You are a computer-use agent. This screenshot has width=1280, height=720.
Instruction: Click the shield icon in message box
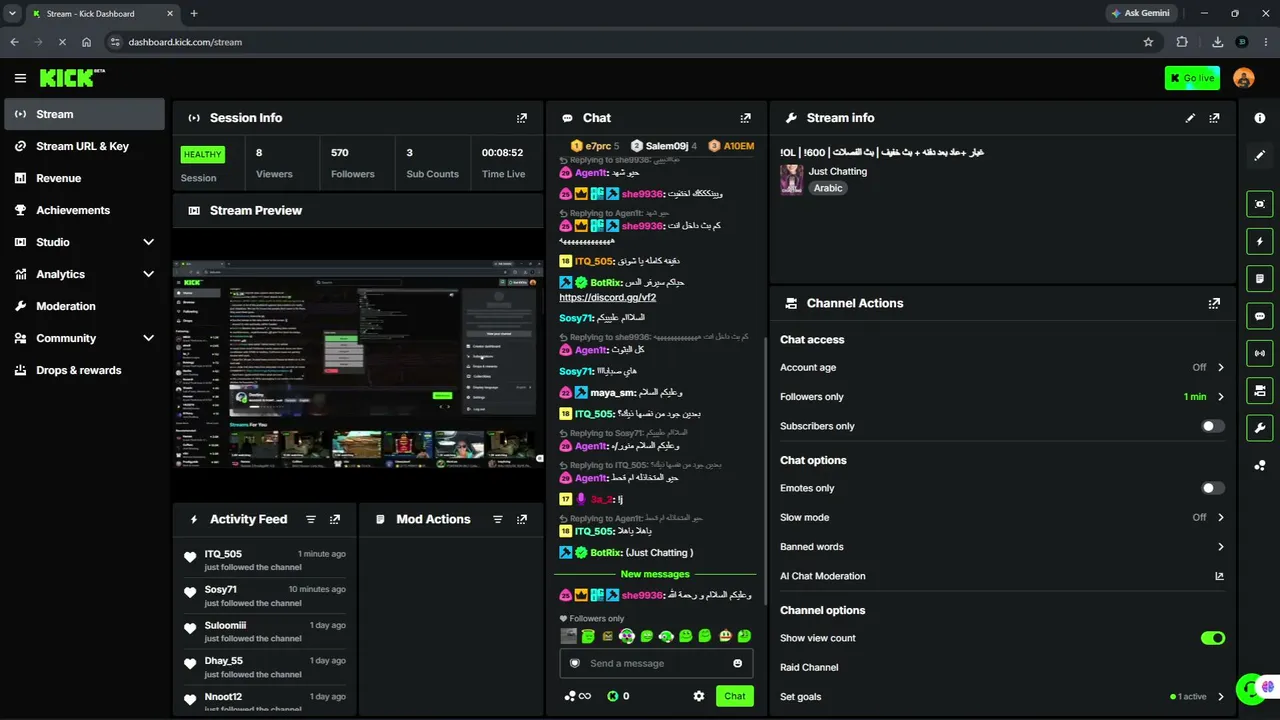[575, 663]
